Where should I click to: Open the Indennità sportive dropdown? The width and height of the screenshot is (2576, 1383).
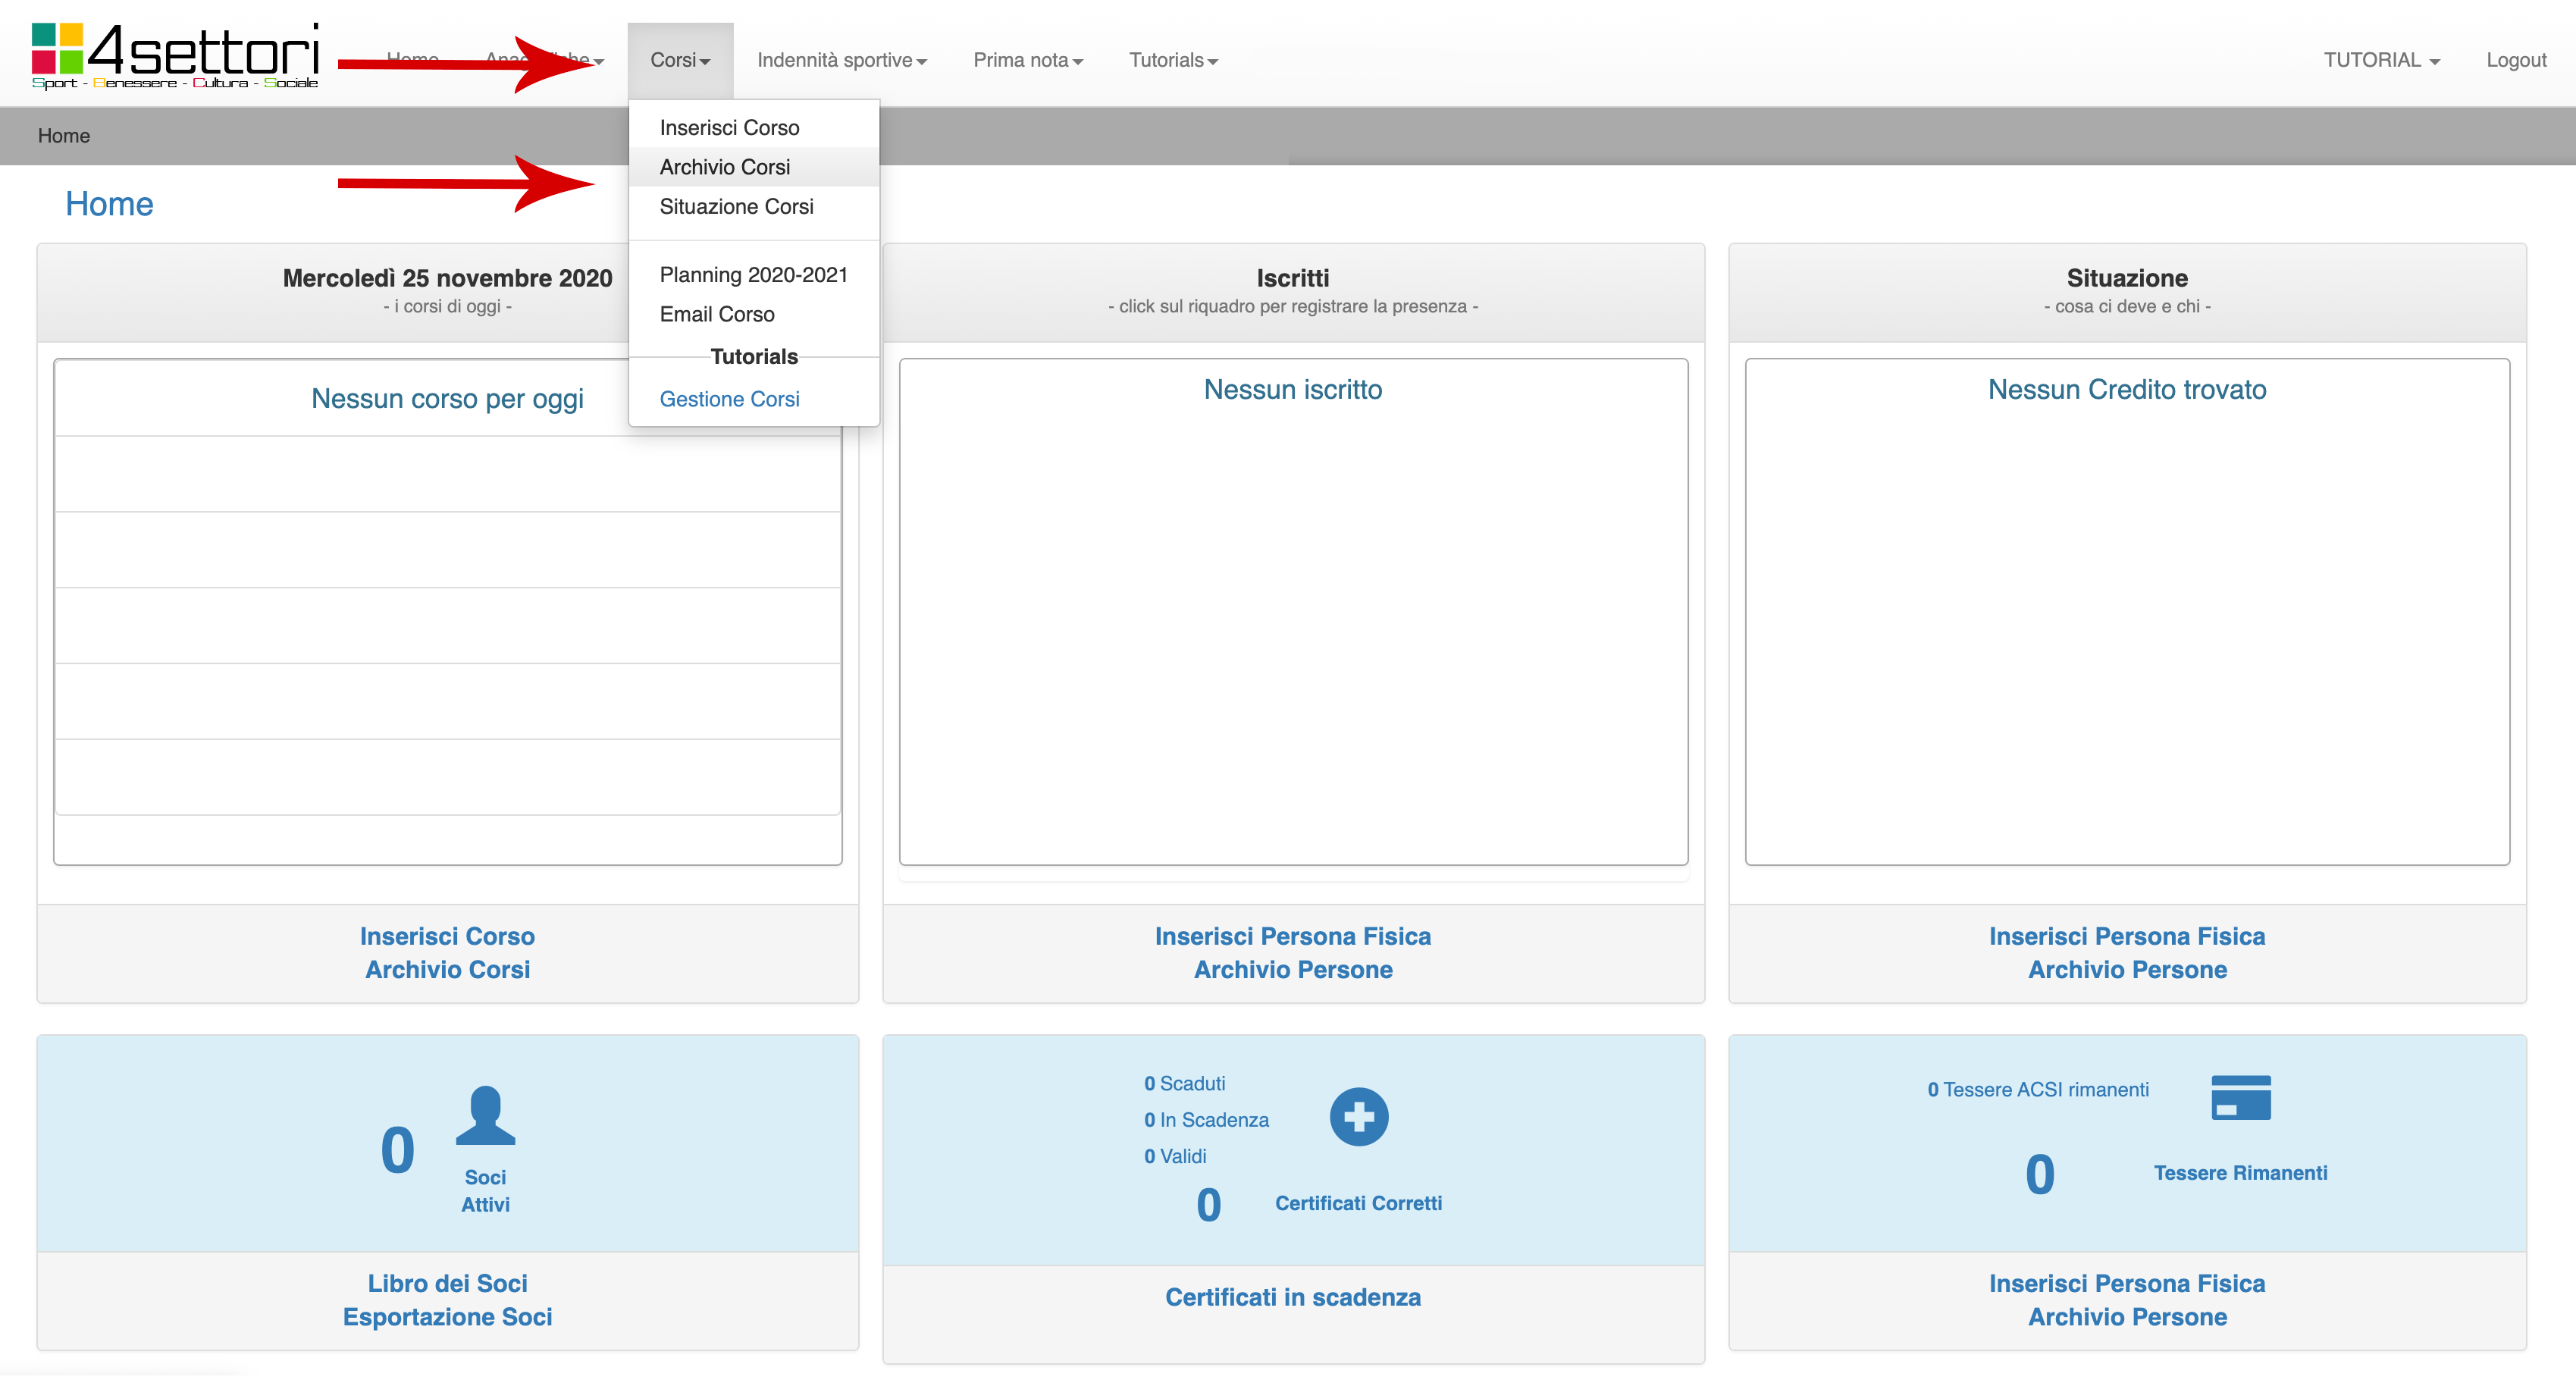[x=841, y=60]
